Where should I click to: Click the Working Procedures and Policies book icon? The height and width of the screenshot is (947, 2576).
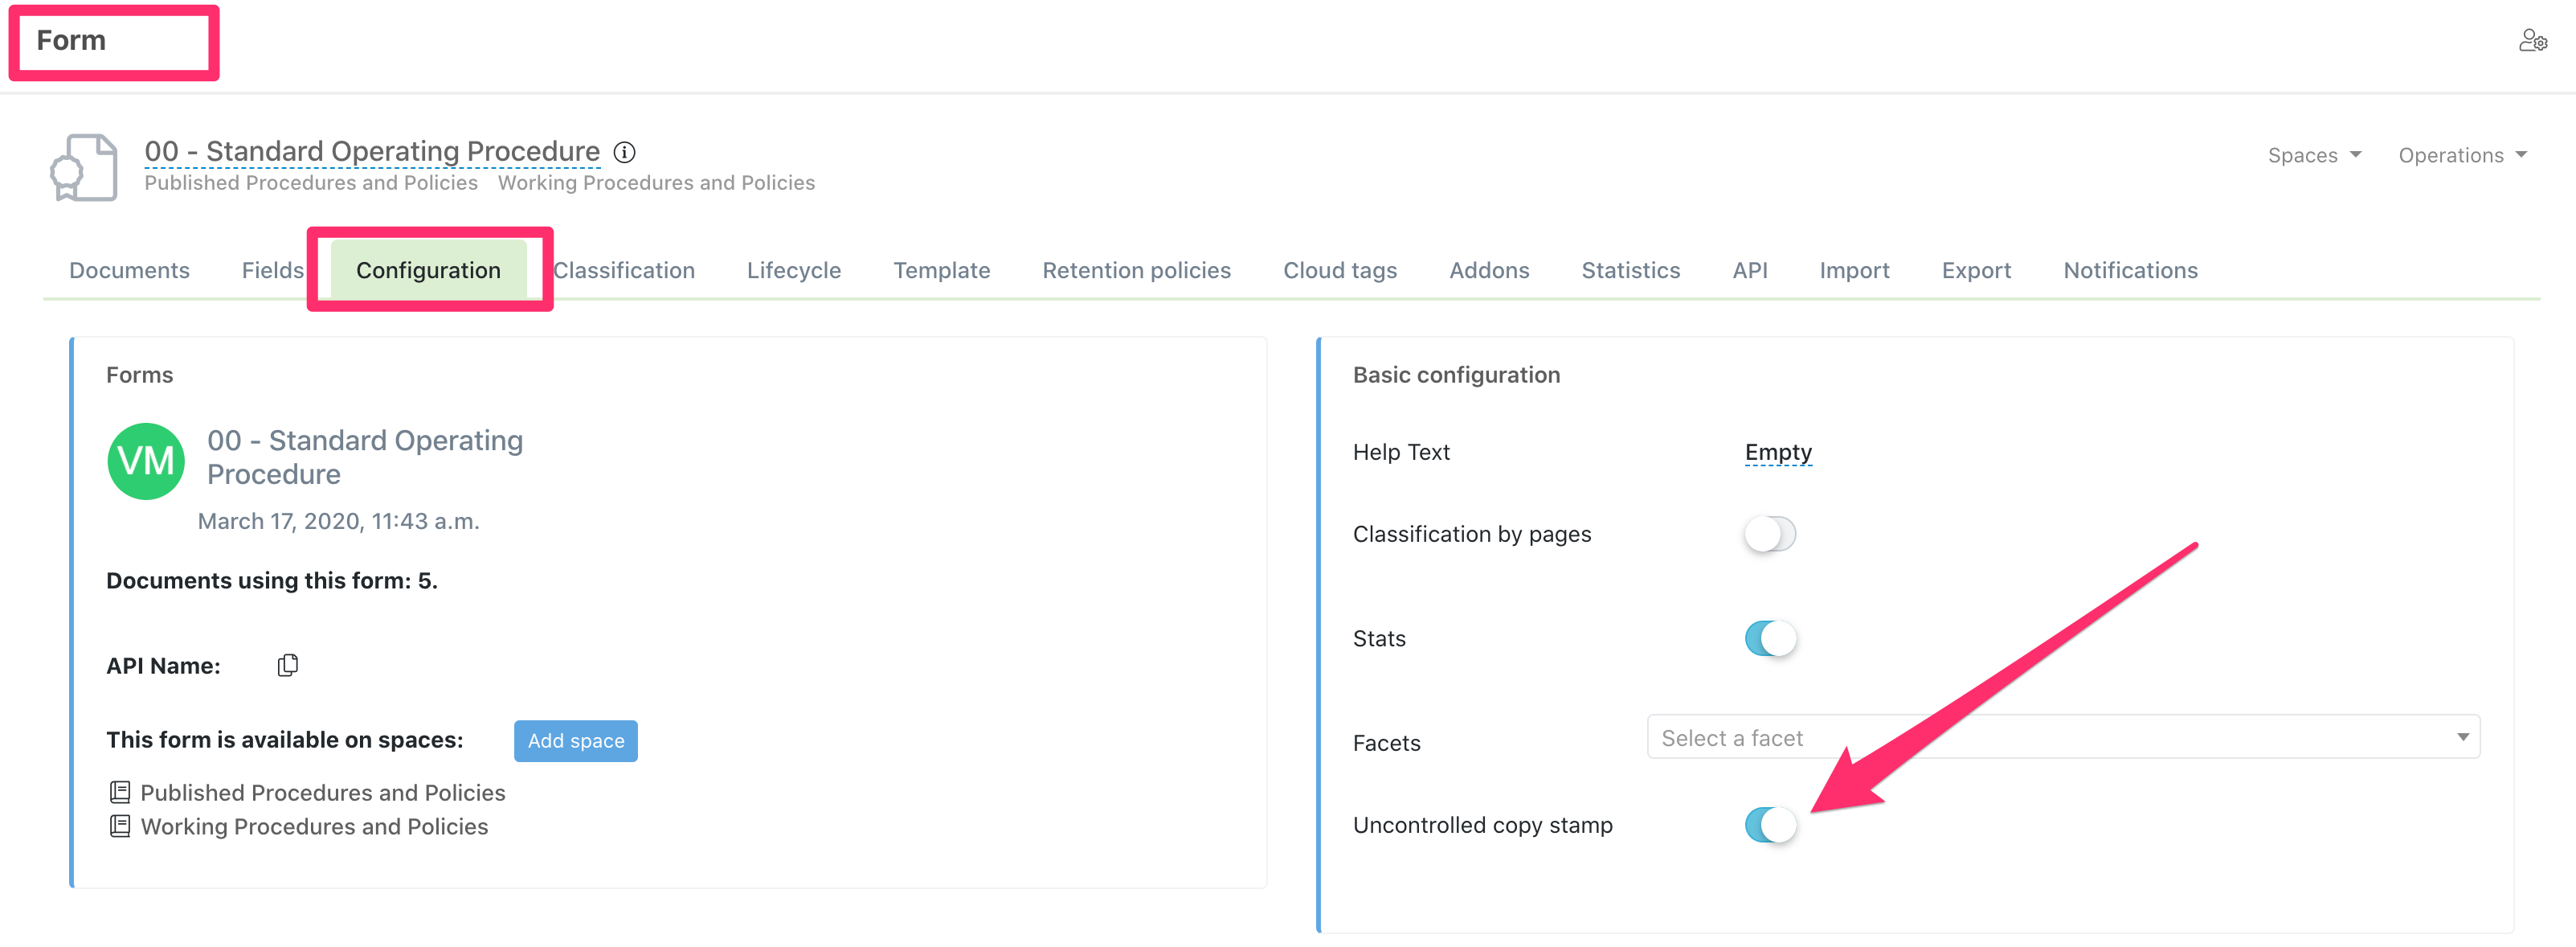pos(120,826)
